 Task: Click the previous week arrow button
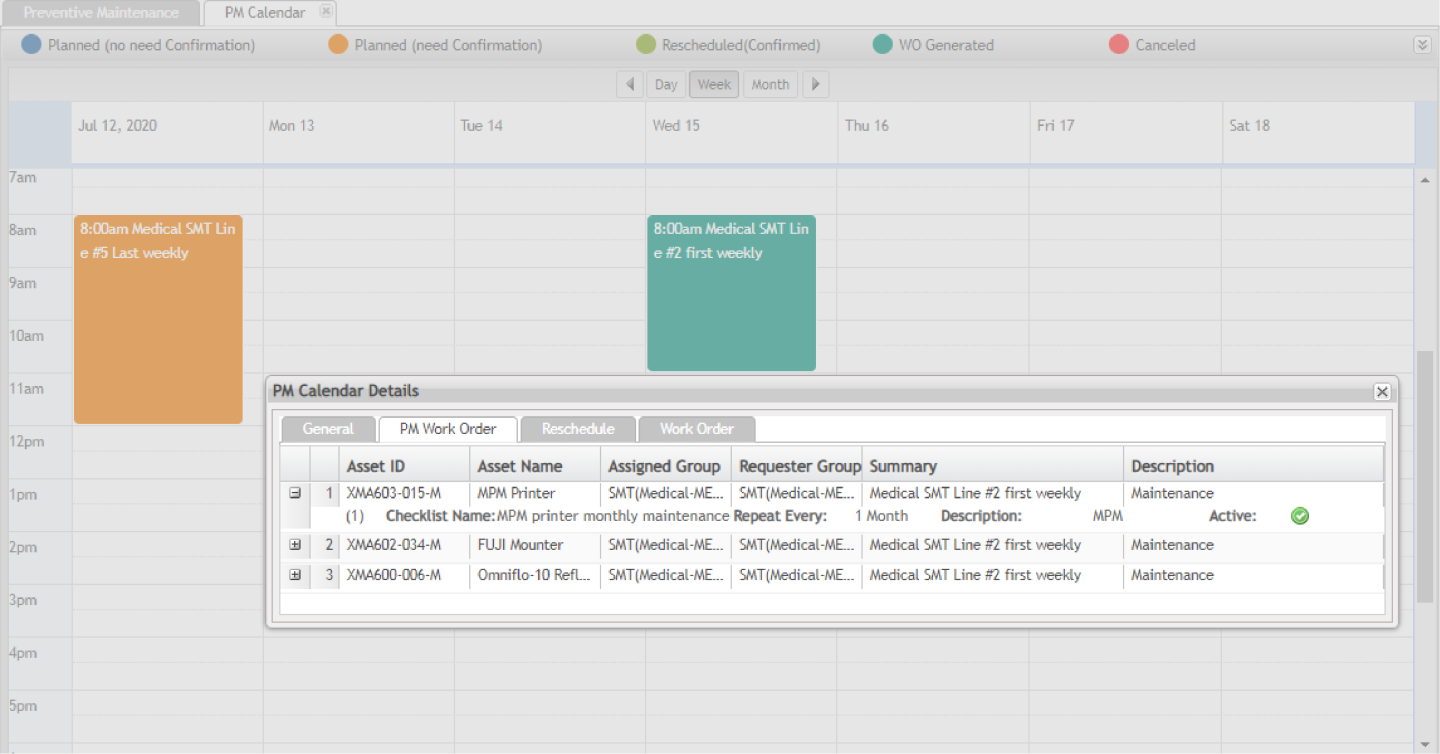point(629,85)
